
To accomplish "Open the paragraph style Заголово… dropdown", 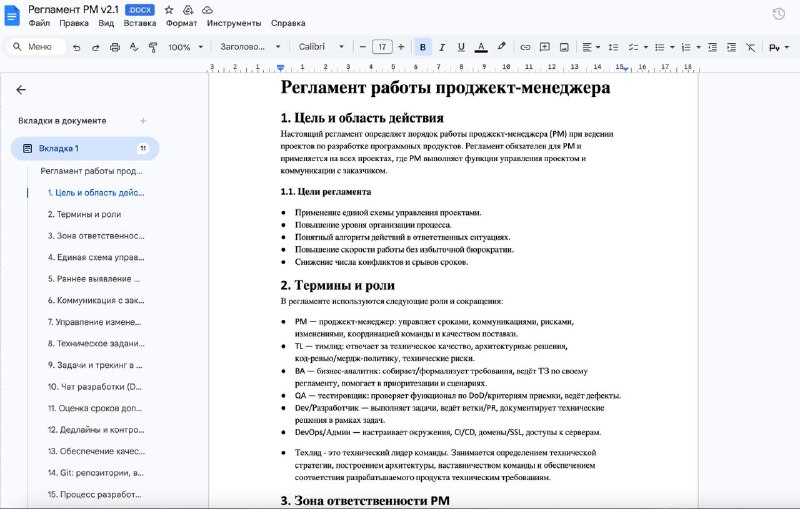I will click(x=249, y=47).
